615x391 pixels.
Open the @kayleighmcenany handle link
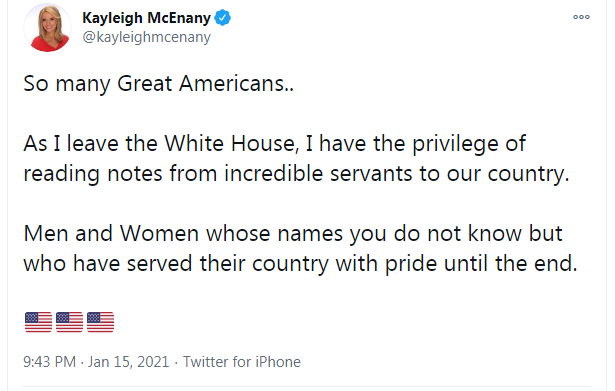(x=146, y=37)
